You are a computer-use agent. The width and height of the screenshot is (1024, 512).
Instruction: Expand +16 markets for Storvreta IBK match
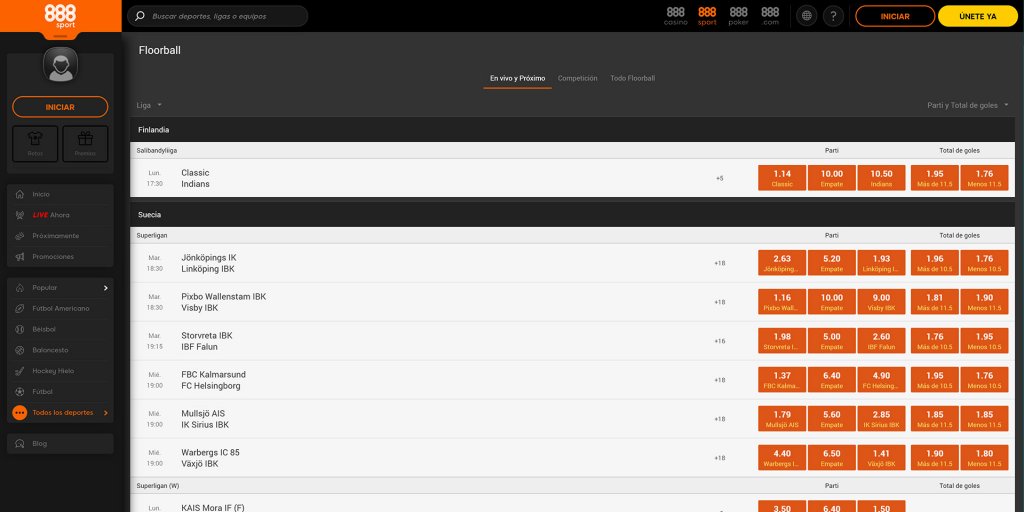point(719,341)
